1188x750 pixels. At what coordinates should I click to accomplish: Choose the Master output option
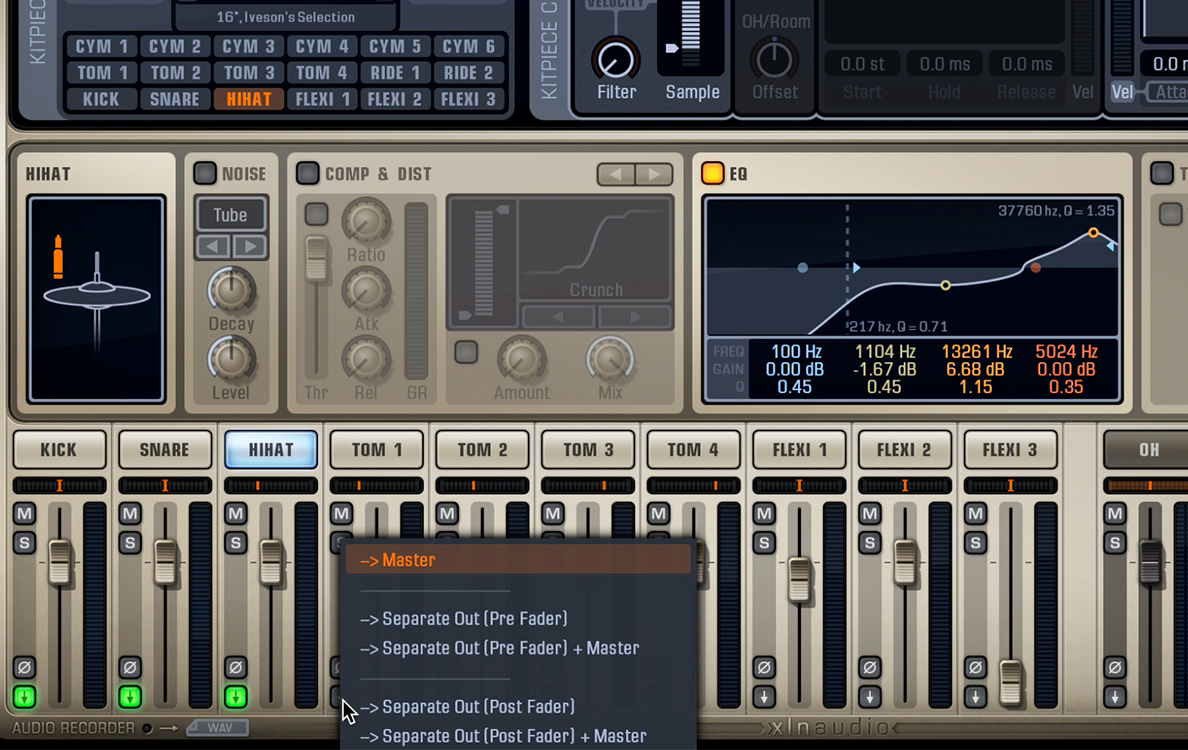coord(519,561)
